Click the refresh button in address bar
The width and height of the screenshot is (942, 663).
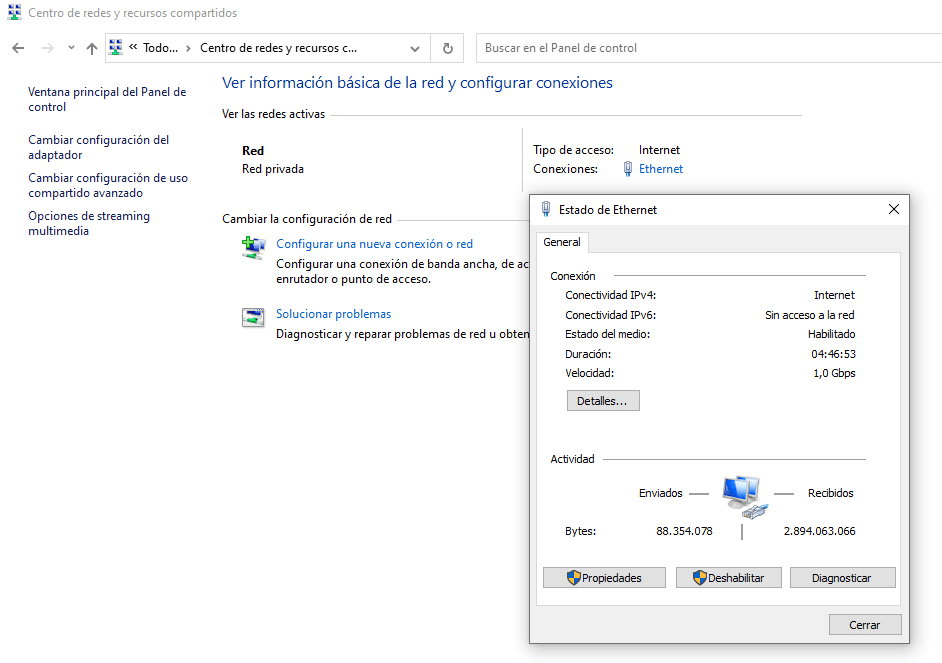pyautogui.click(x=447, y=48)
